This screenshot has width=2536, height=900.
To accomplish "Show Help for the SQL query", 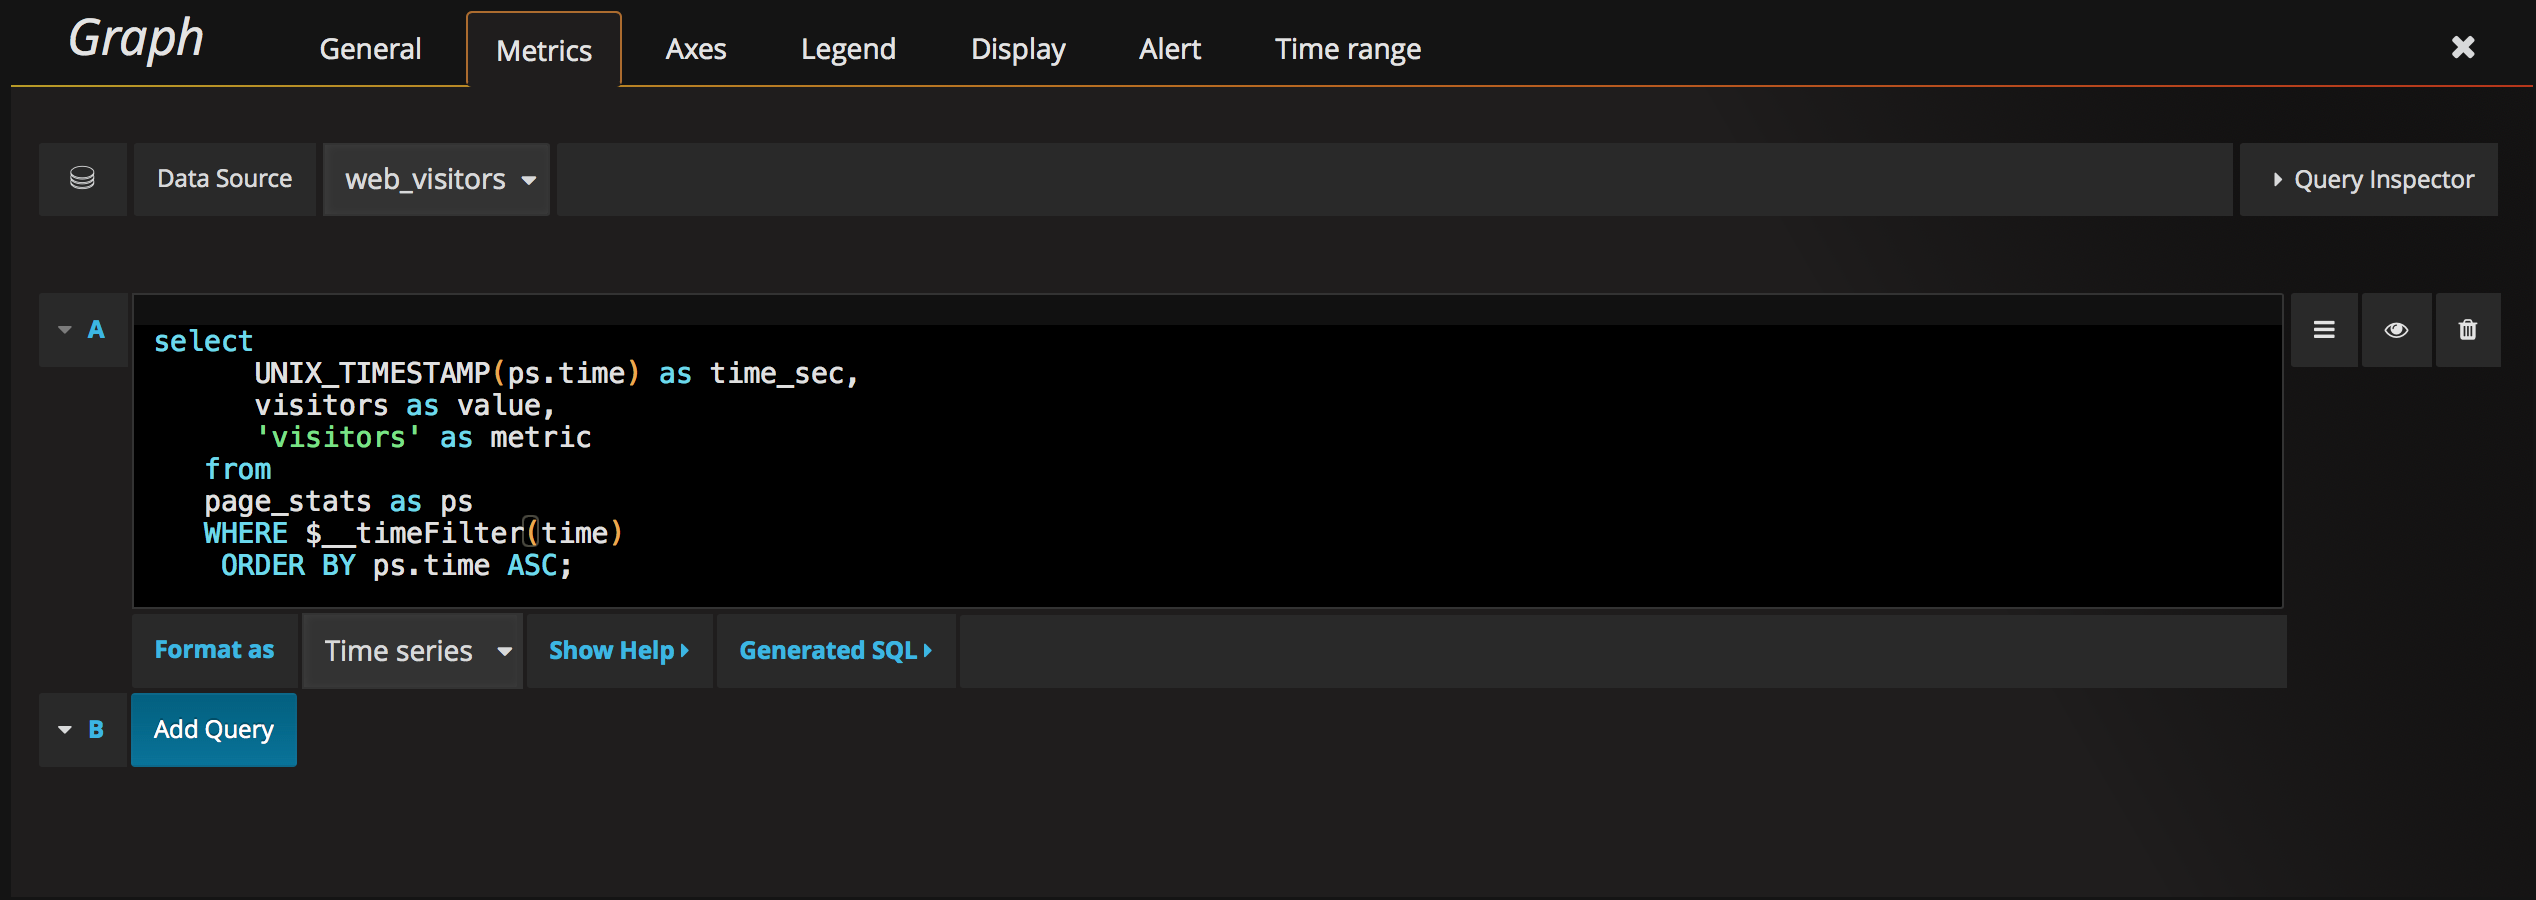I will [x=619, y=651].
